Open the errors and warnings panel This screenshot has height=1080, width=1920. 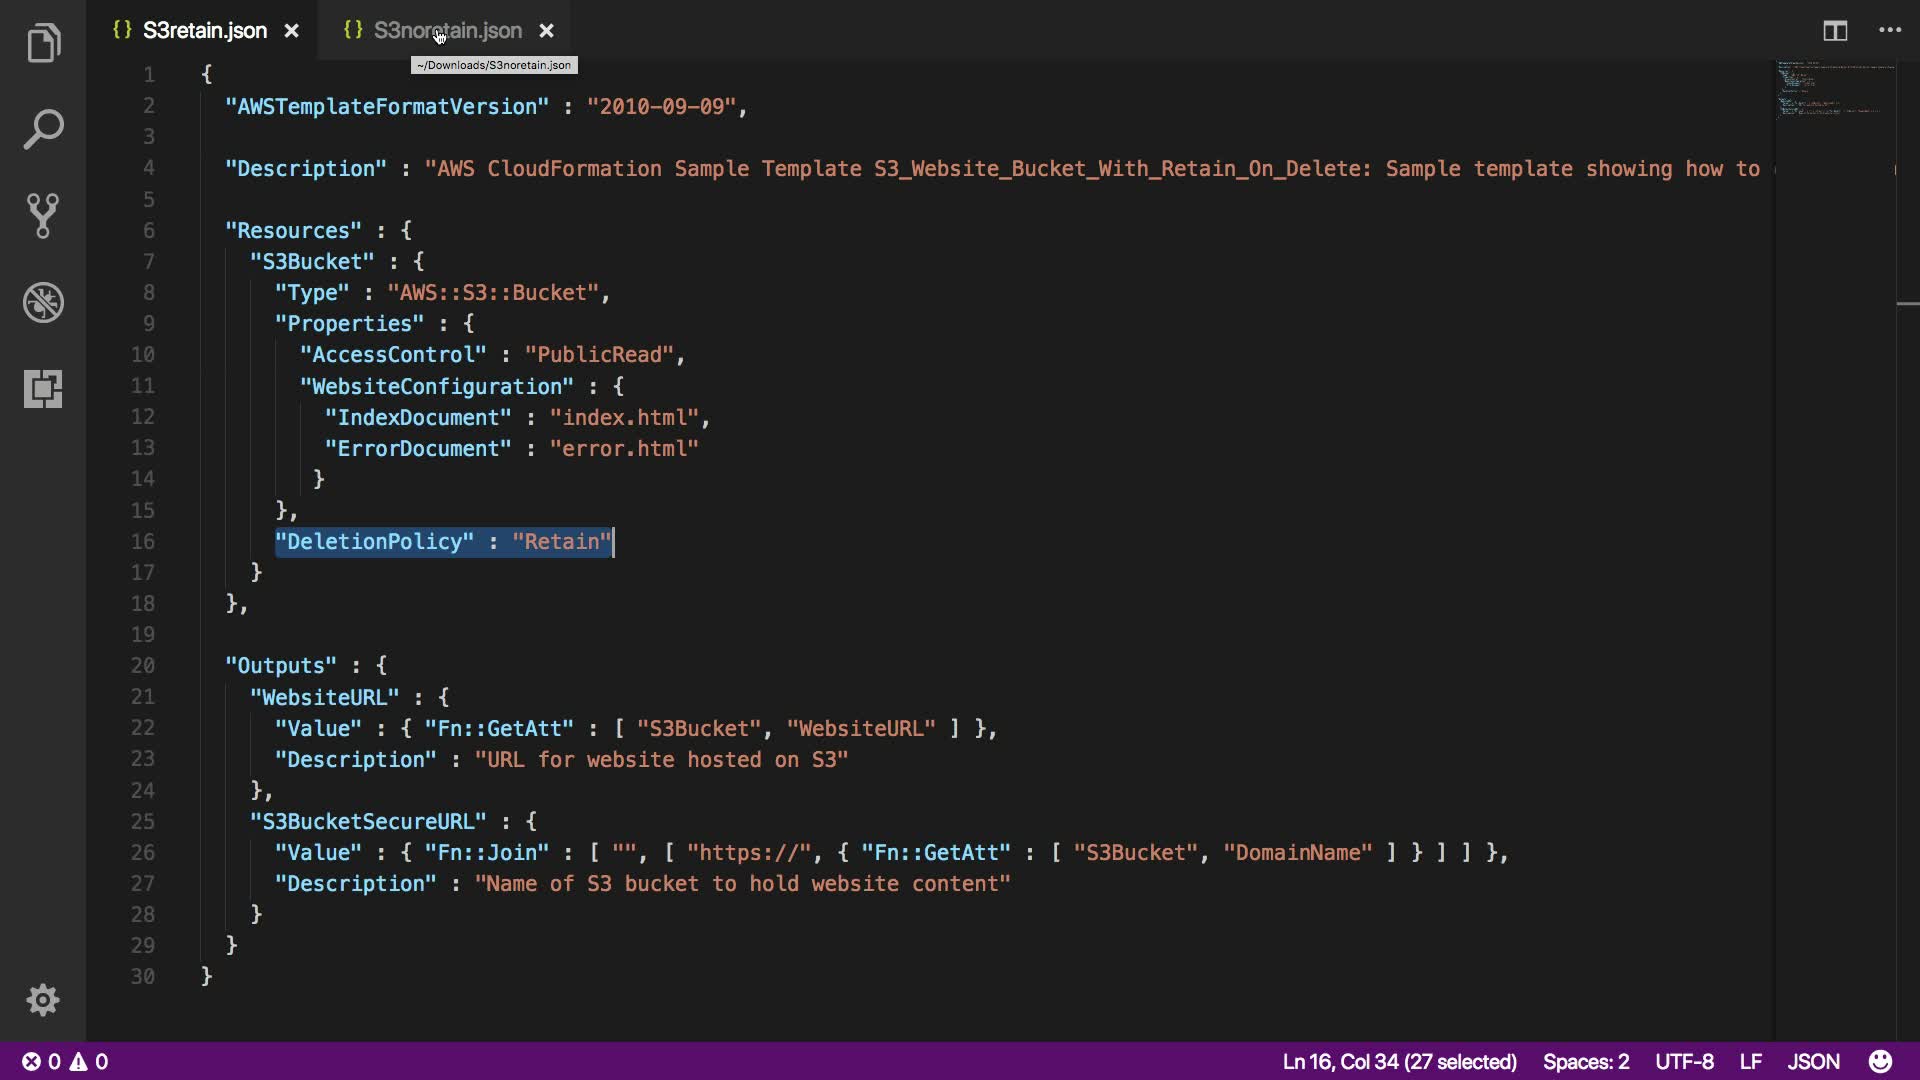point(65,1061)
